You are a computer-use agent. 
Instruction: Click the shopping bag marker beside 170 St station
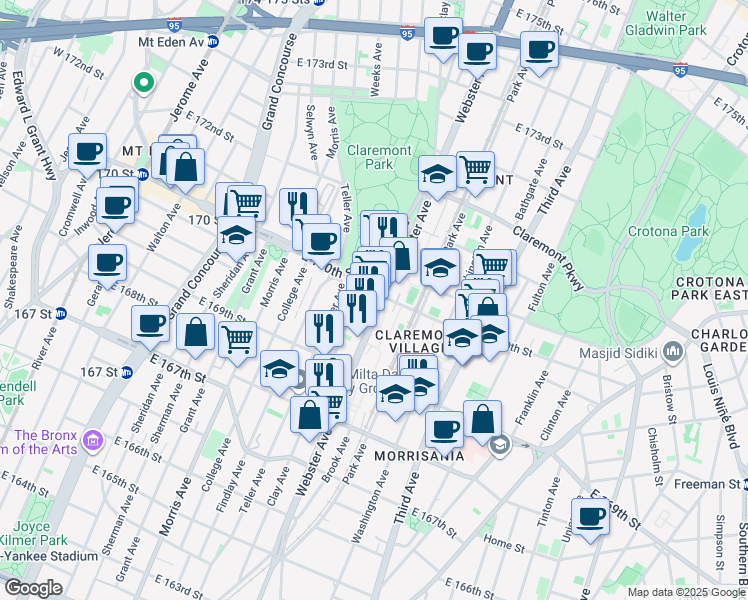point(186,168)
